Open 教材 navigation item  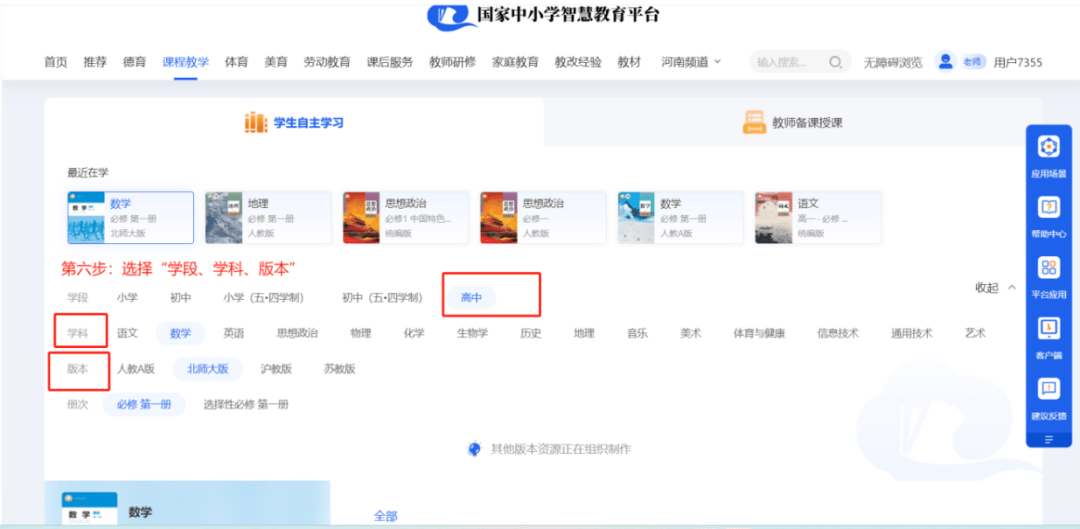(x=629, y=62)
